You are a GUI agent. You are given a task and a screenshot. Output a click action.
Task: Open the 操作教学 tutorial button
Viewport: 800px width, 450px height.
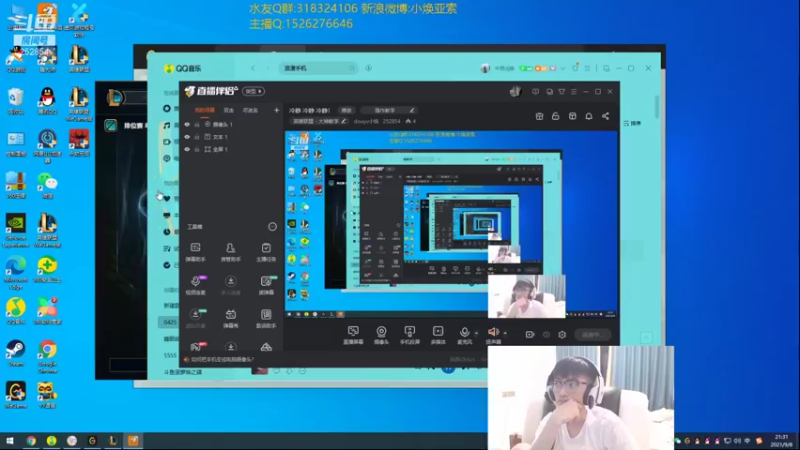tap(388, 110)
